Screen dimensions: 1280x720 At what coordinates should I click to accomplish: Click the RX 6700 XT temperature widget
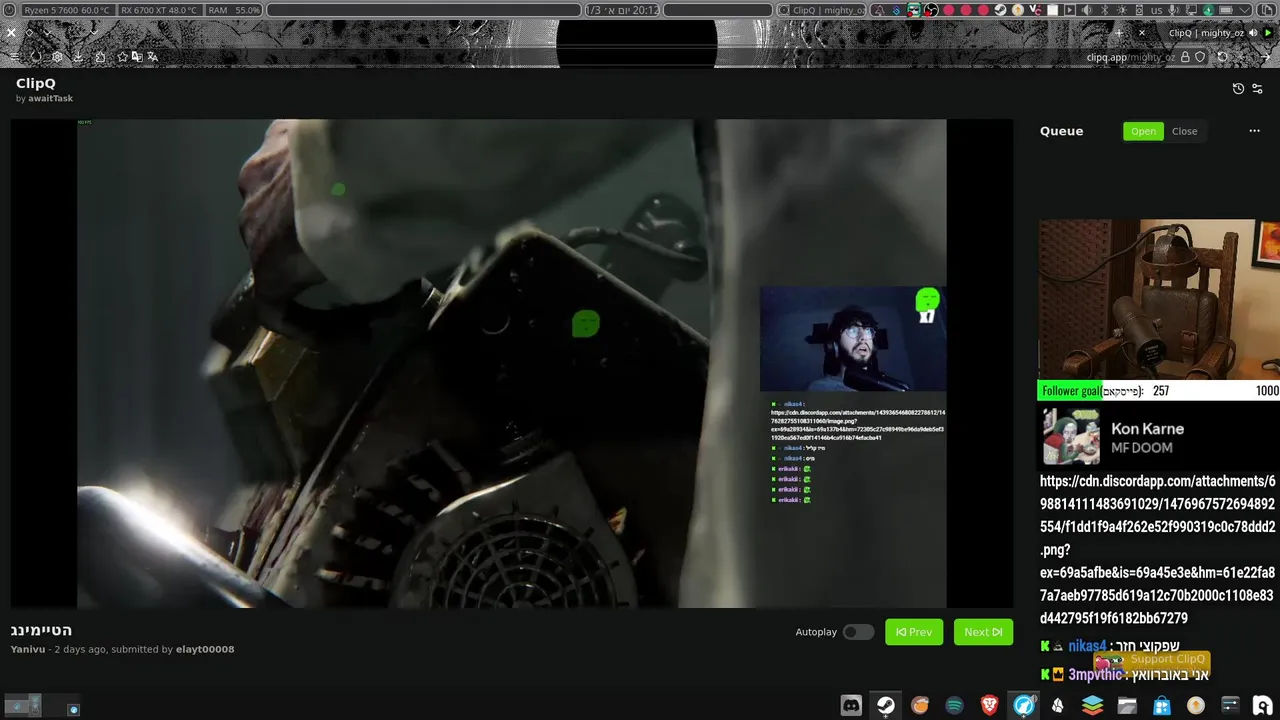[159, 10]
